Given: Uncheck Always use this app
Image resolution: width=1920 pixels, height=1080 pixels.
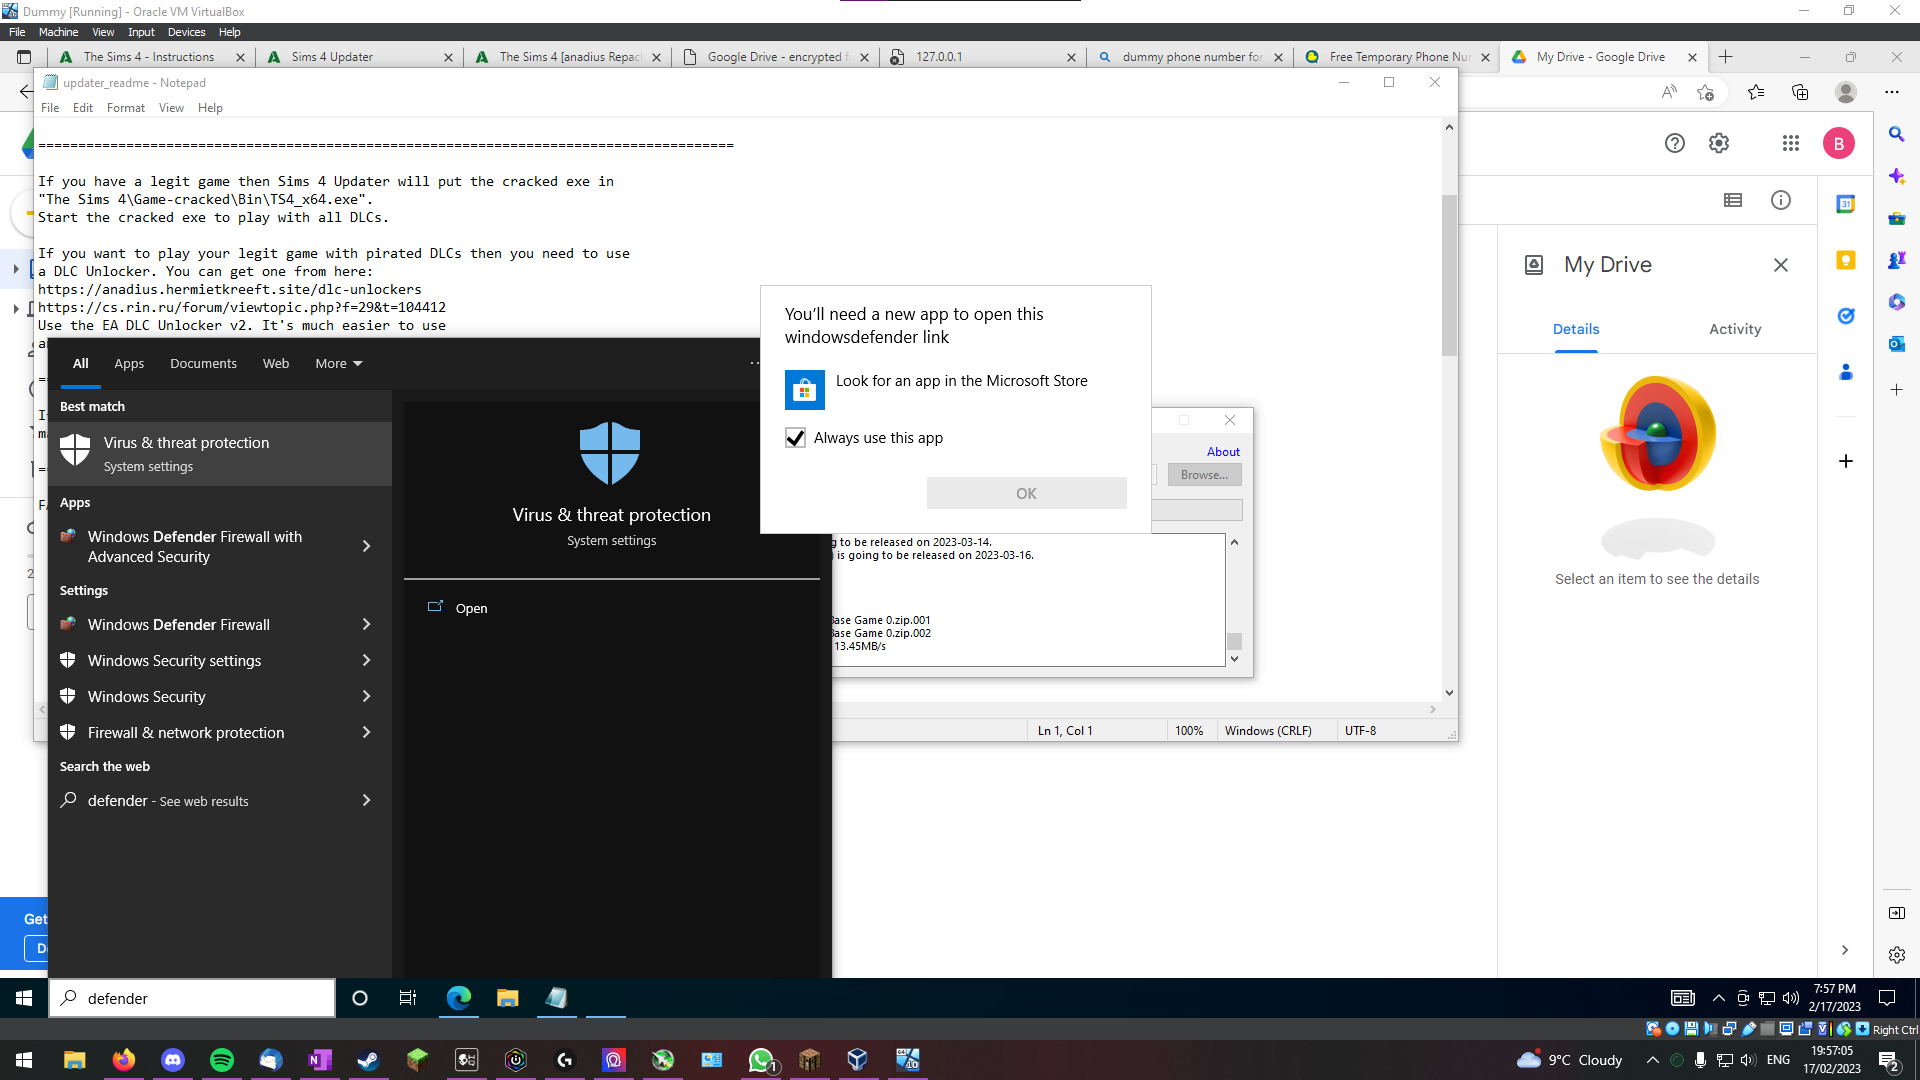Looking at the screenshot, I should click(x=796, y=438).
